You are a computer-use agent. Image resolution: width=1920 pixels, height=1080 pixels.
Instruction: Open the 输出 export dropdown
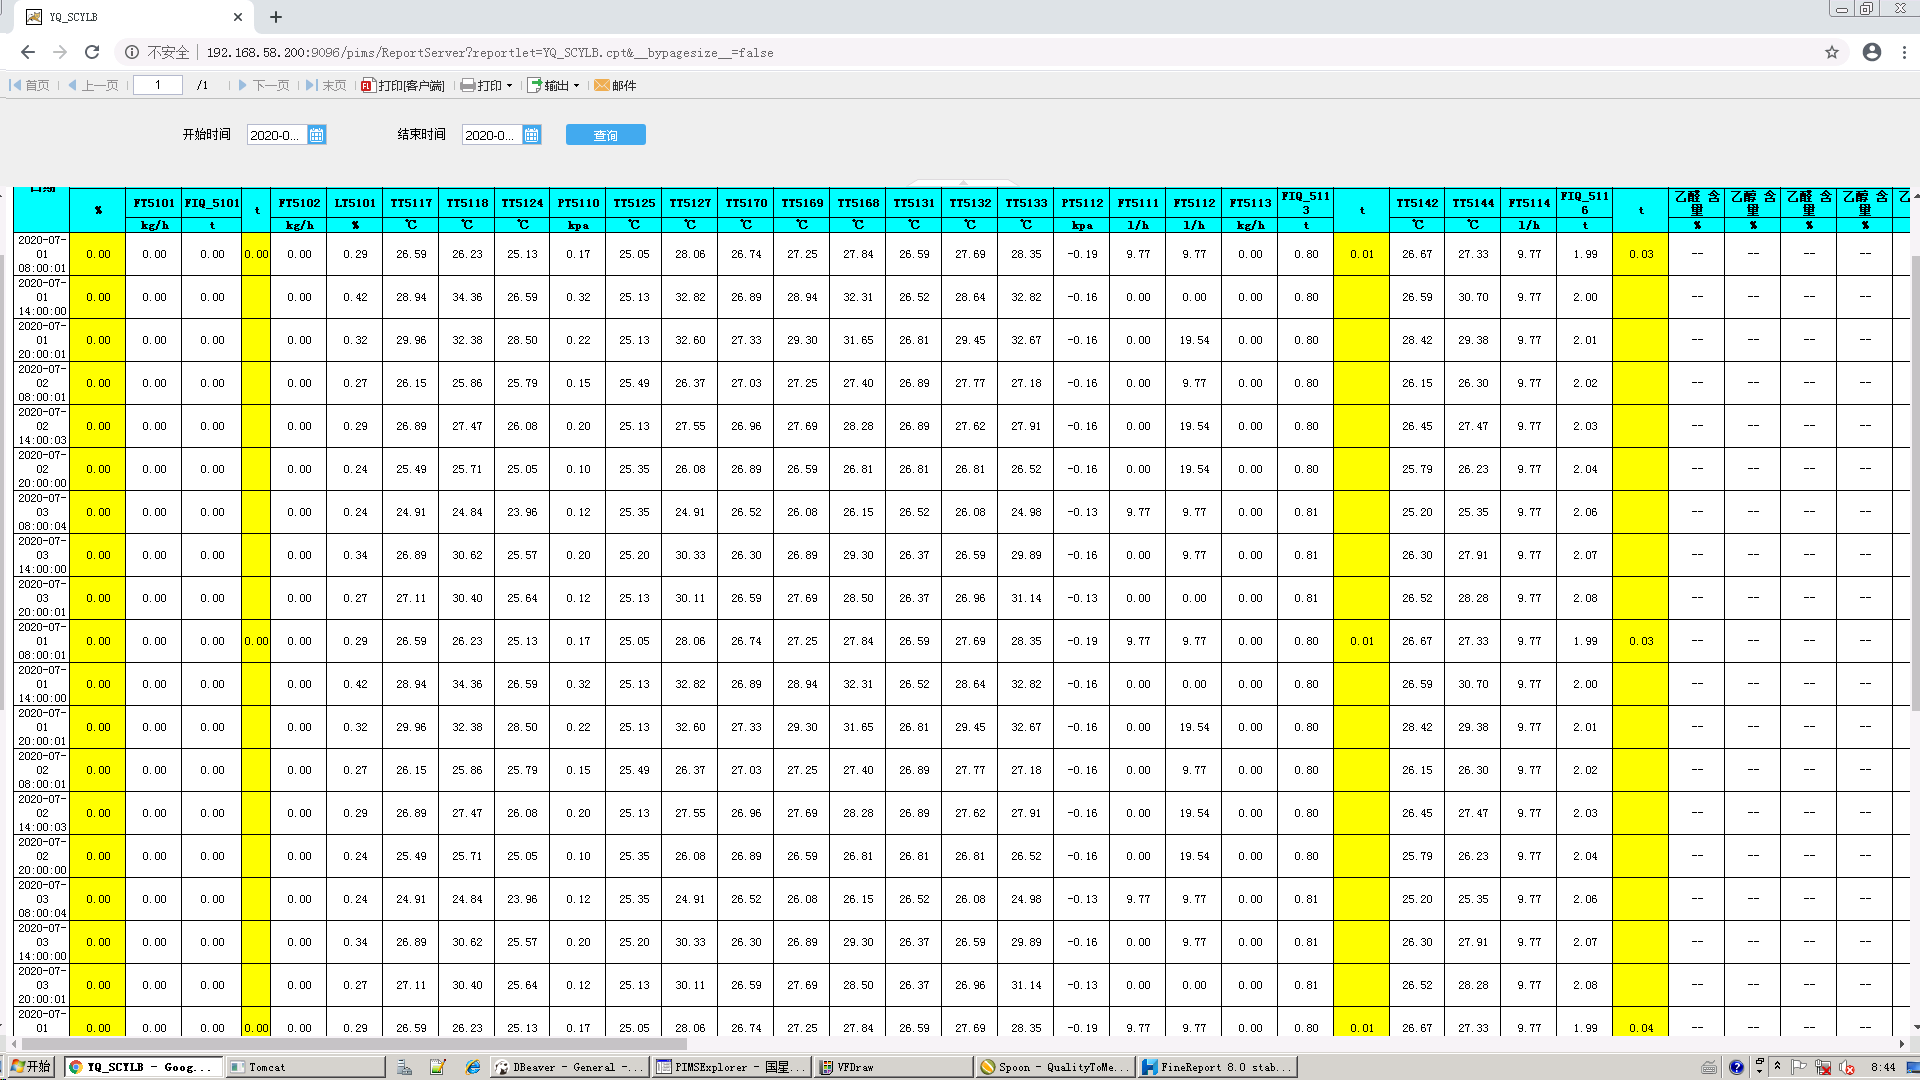pos(554,85)
